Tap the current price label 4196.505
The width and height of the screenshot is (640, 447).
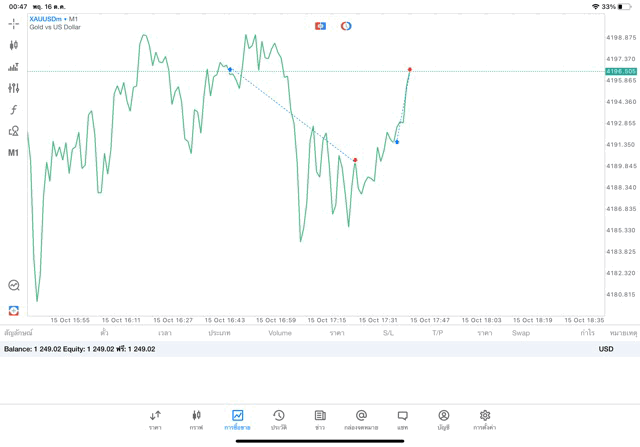tap(620, 71)
